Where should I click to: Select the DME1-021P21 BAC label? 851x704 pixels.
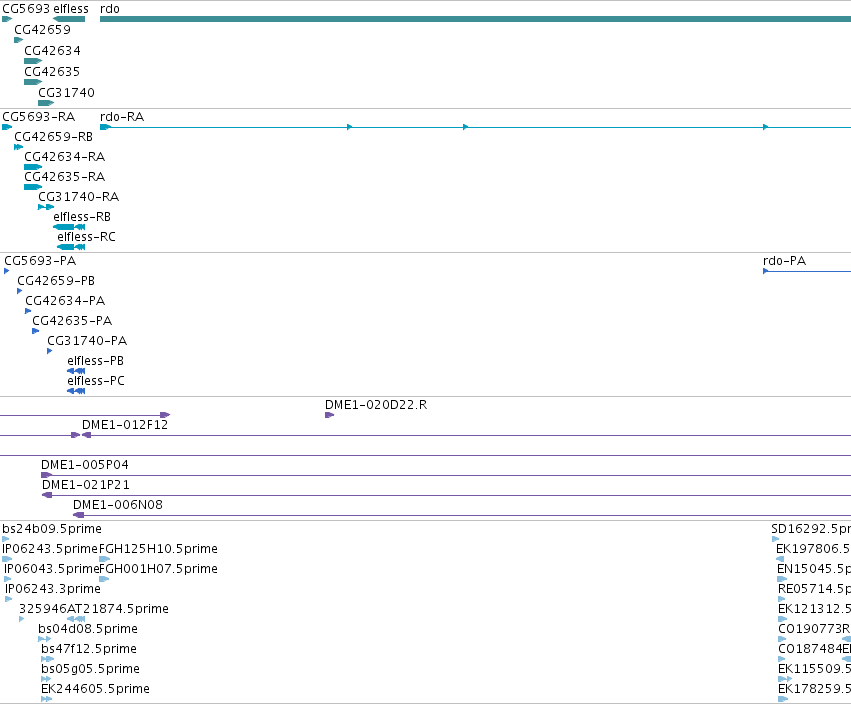coord(86,485)
